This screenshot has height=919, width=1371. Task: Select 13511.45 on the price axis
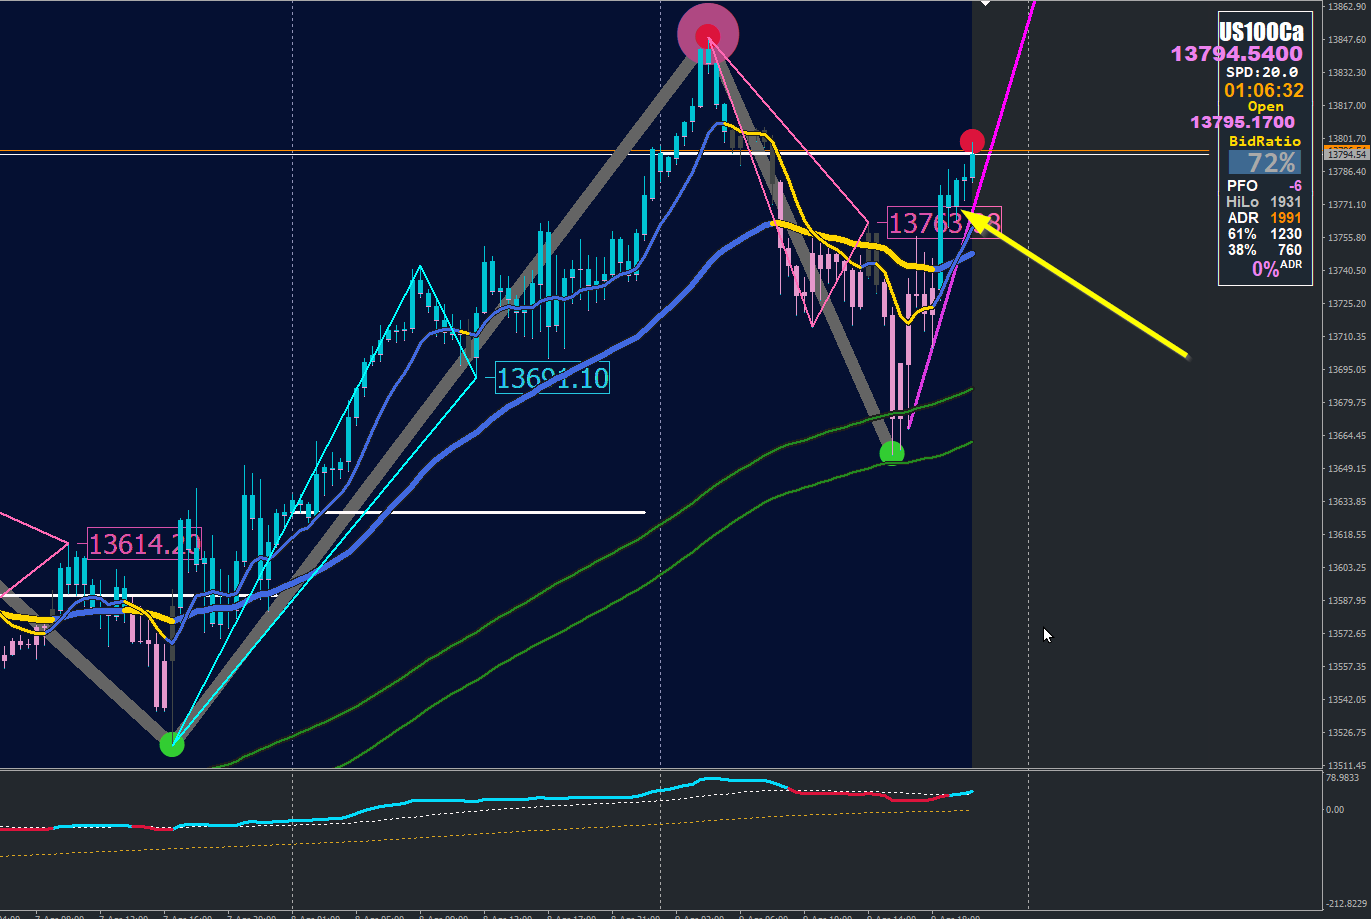point(1346,765)
